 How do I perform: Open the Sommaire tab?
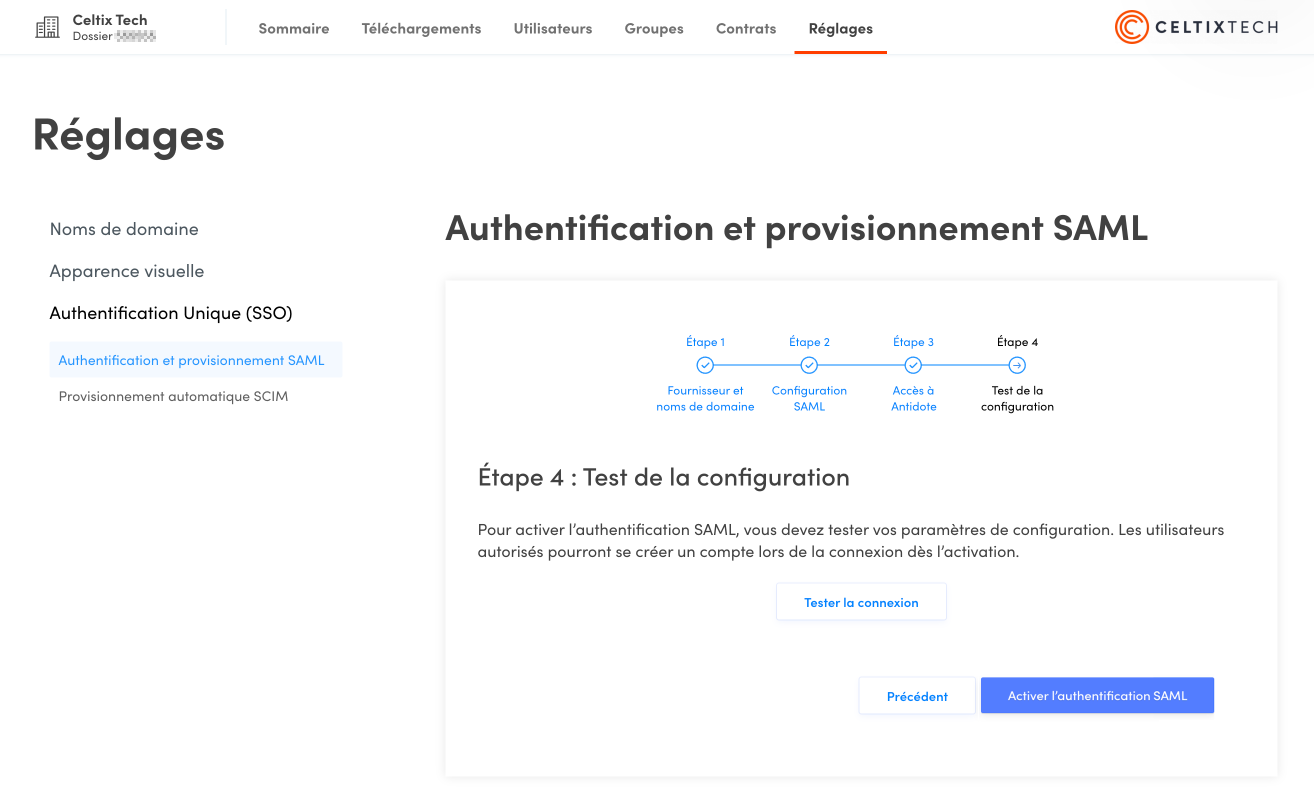pyautogui.click(x=294, y=29)
